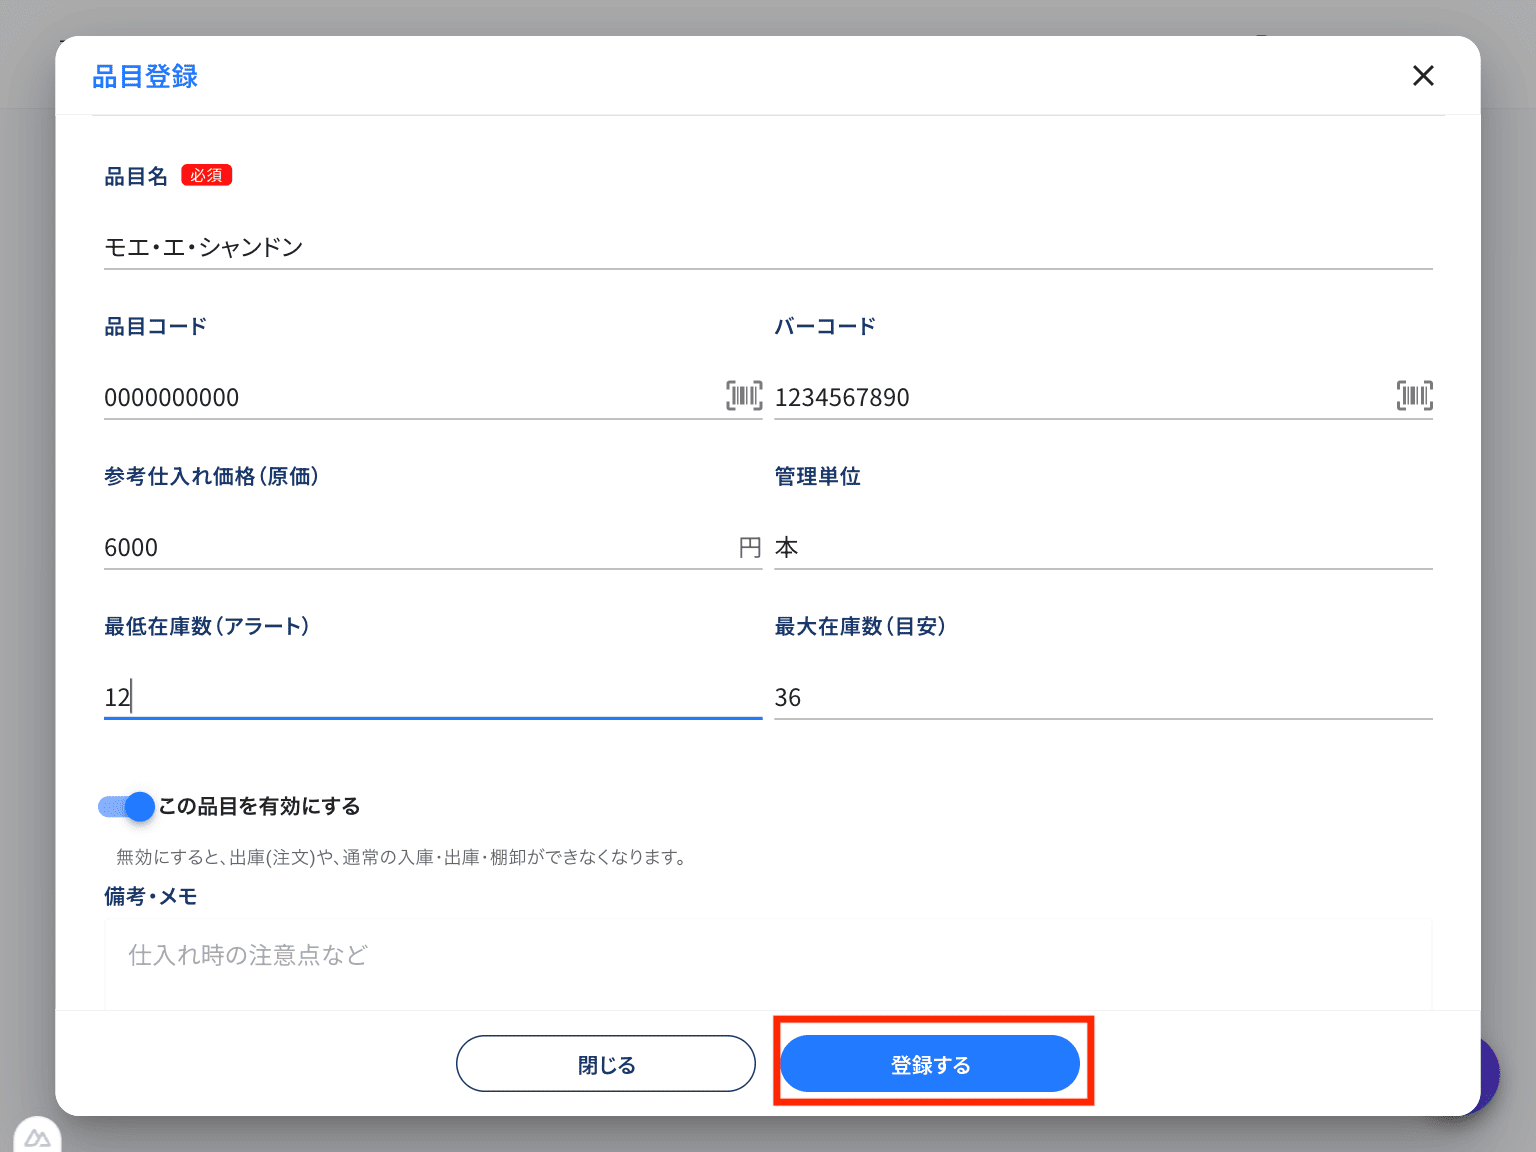Image resolution: width=1536 pixels, height=1152 pixels.
Task: Click the underline of the focused 12 field
Action: pos(430,717)
